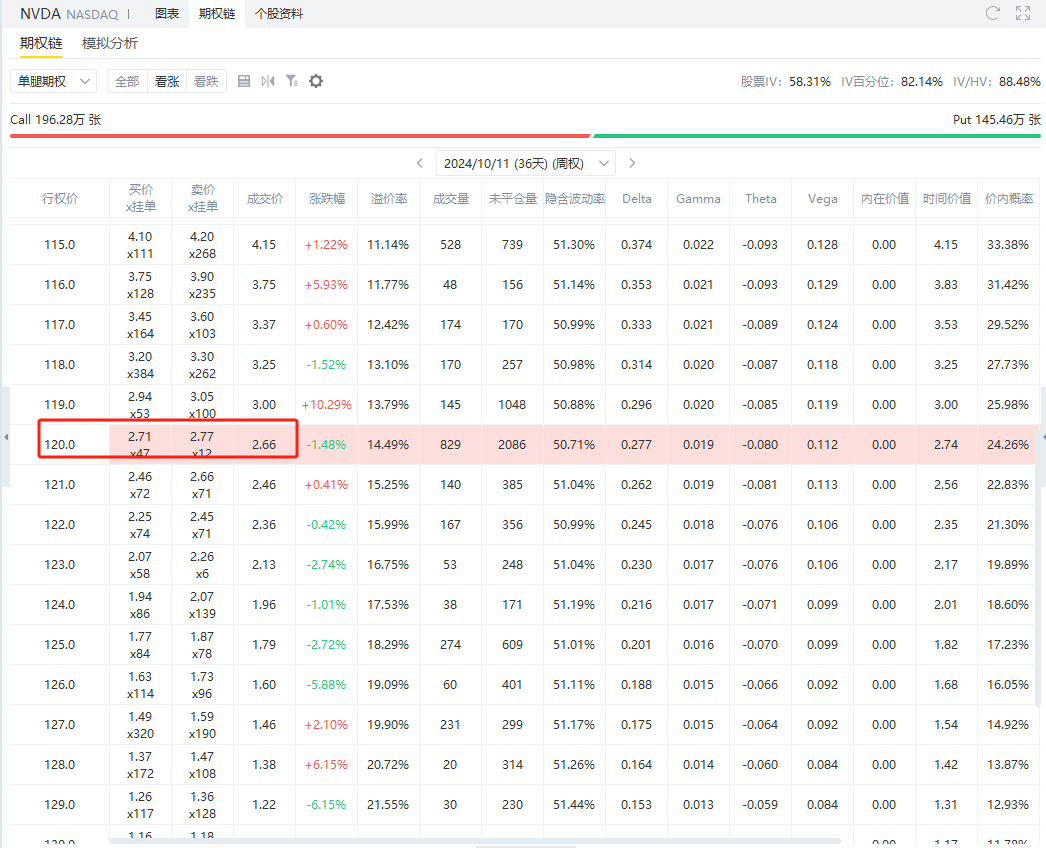Sort by 成交量 column header
The image size is (1046, 848).
[451, 198]
